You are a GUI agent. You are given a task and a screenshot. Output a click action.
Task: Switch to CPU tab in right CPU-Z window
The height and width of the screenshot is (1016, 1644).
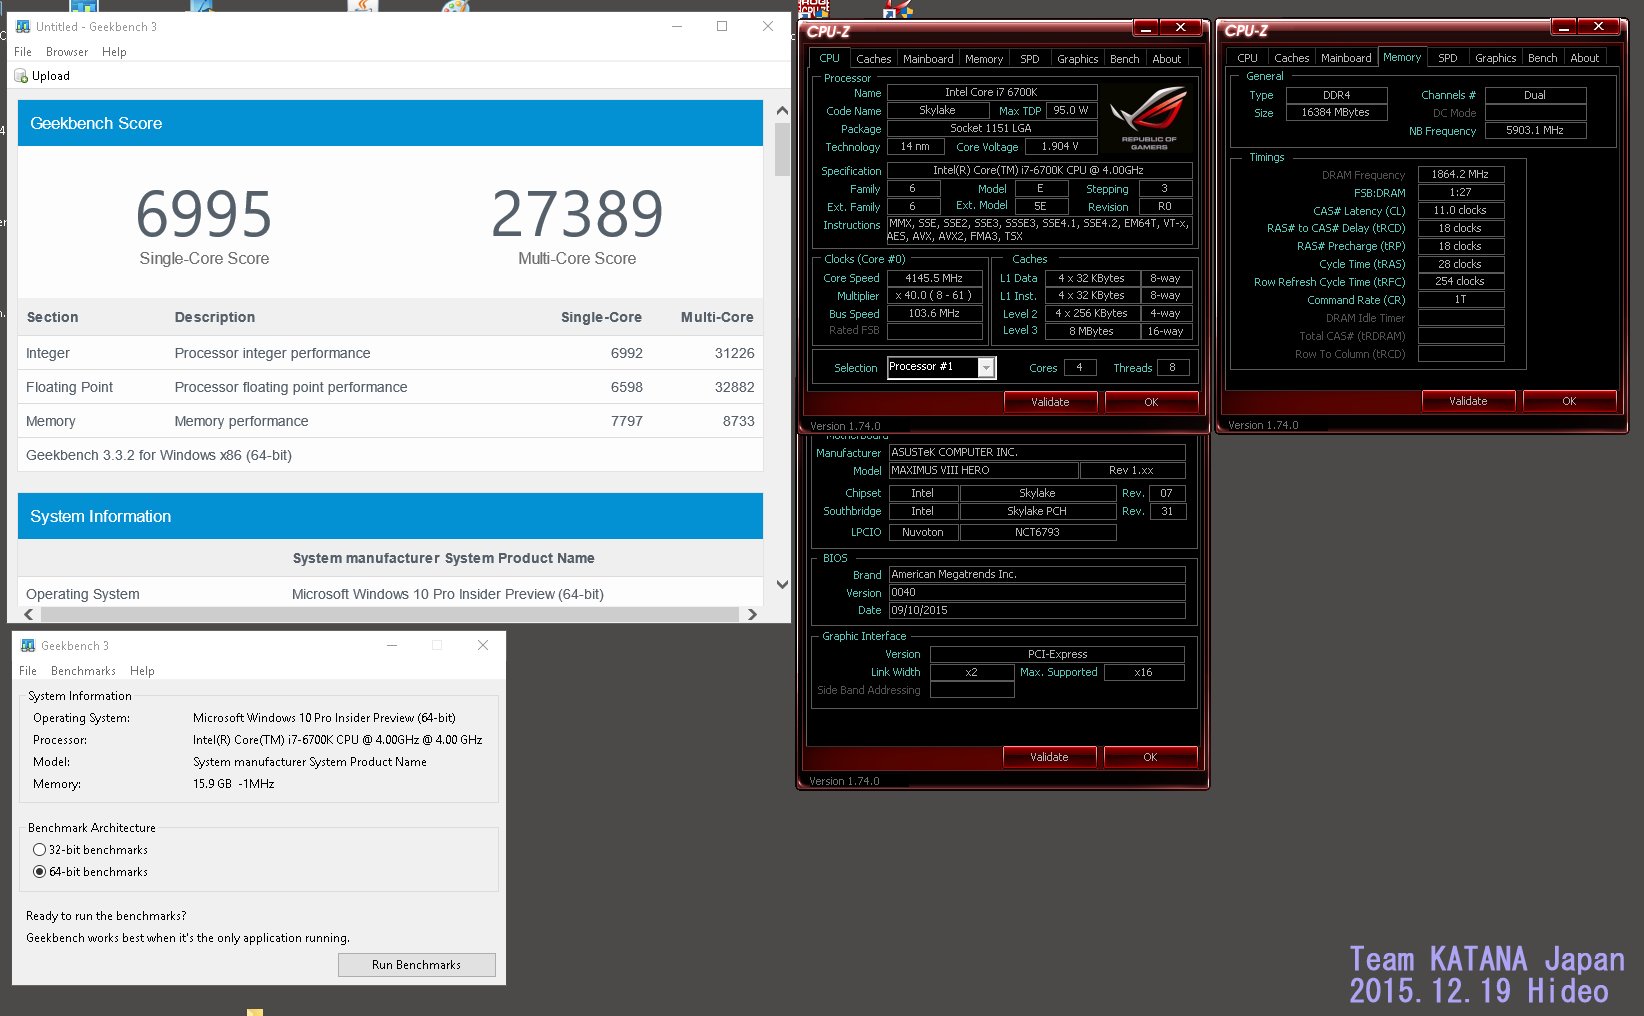pyautogui.click(x=1247, y=58)
